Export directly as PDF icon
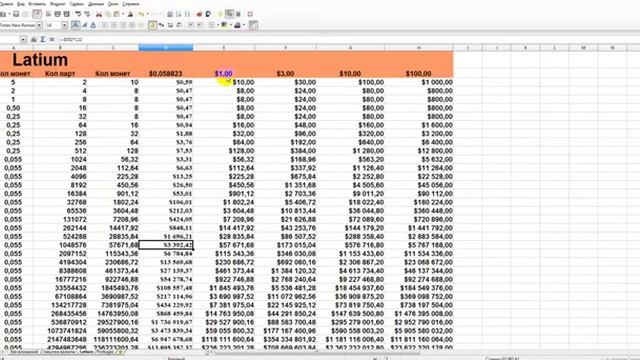640x360 pixels. click(48, 14)
